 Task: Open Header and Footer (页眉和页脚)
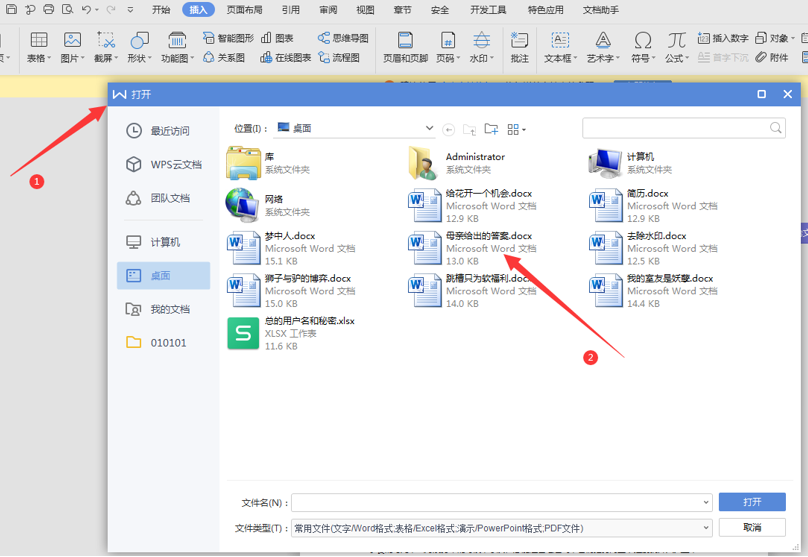tap(406, 46)
